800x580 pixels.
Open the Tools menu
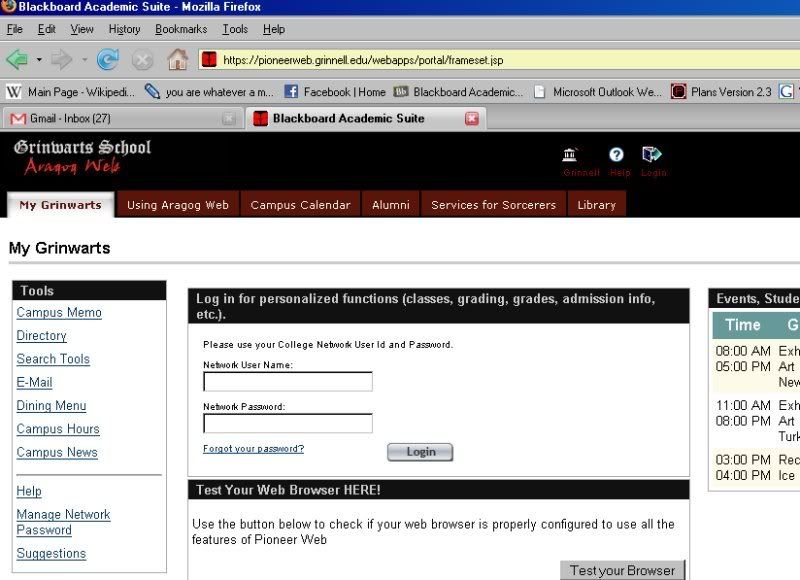(x=235, y=29)
